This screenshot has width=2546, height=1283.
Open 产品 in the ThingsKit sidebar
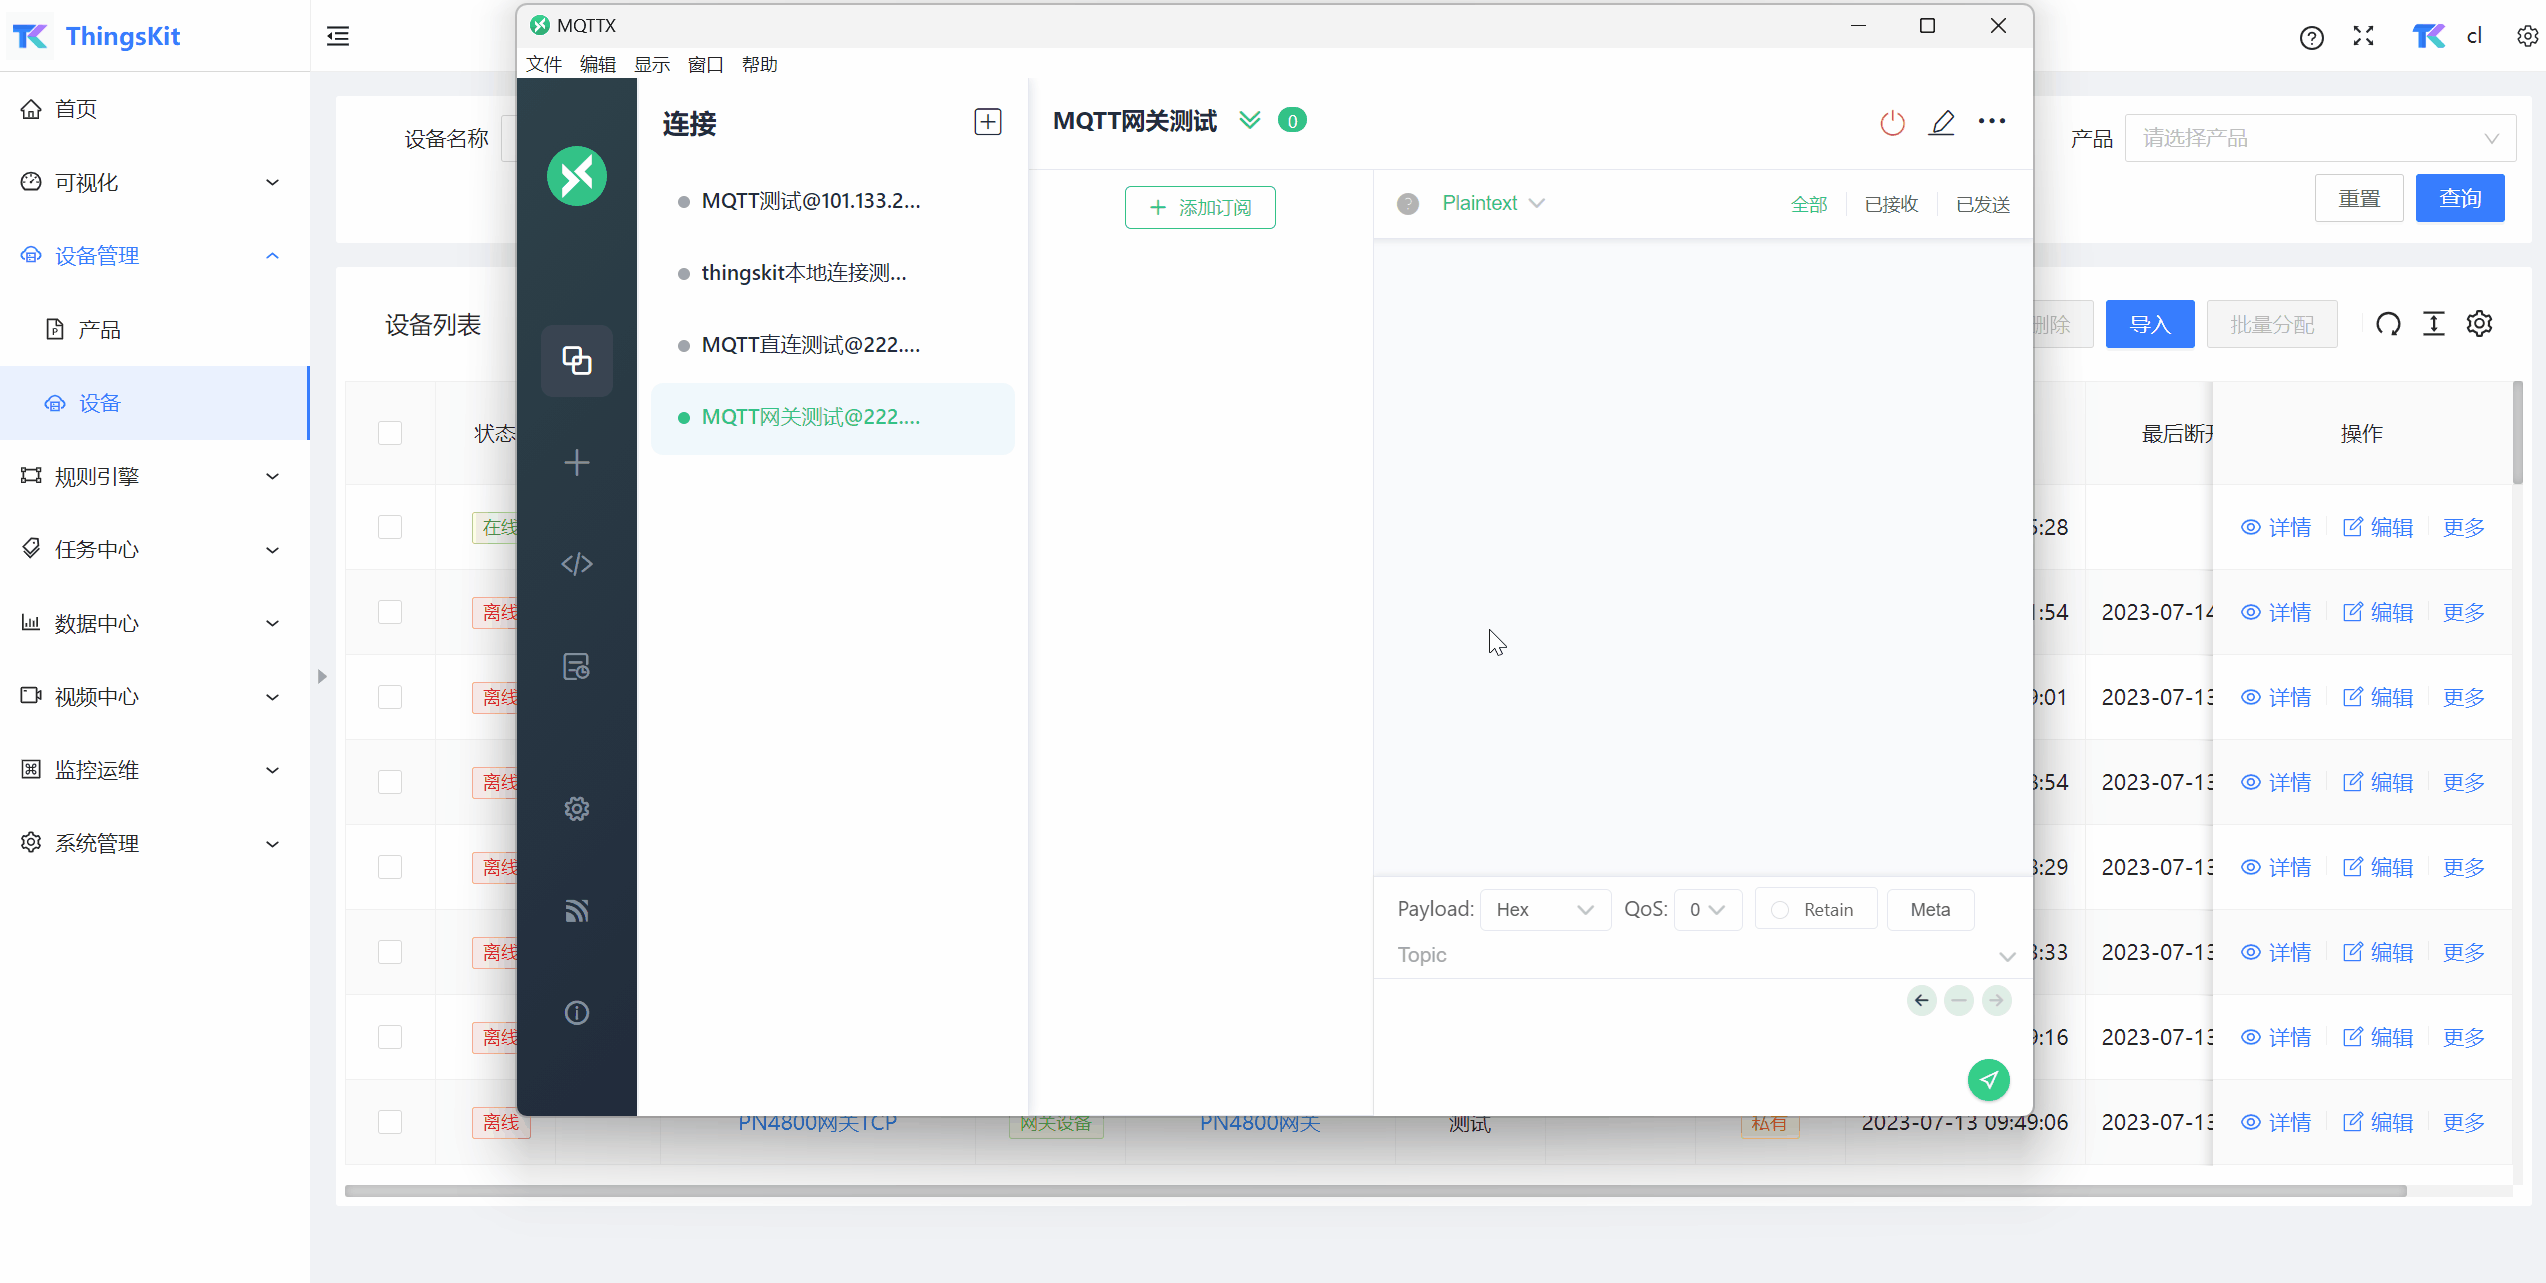click(x=154, y=329)
